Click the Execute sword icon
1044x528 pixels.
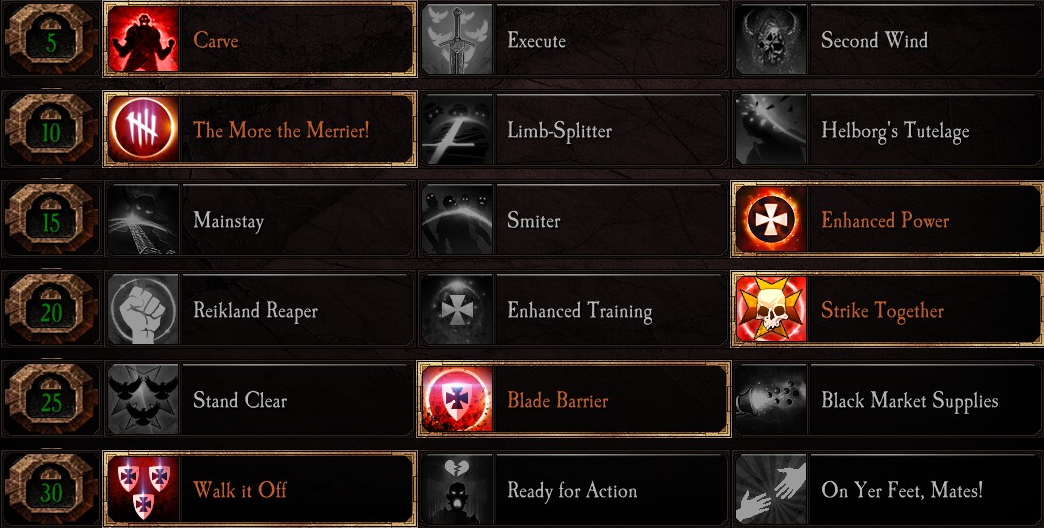(457, 39)
